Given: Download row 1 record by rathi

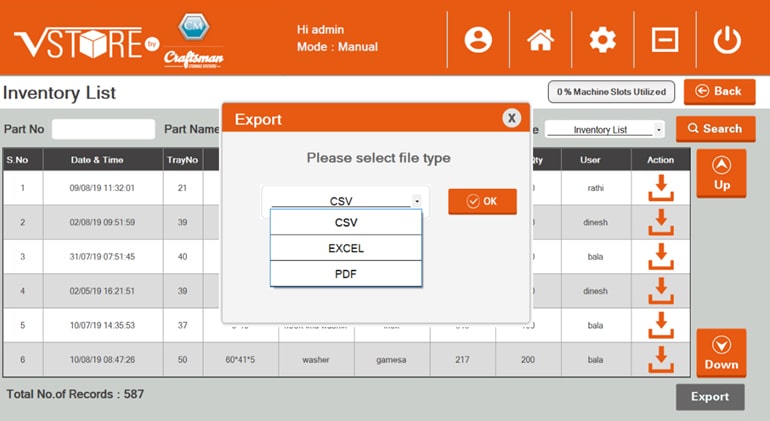Looking at the screenshot, I should [661, 188].
